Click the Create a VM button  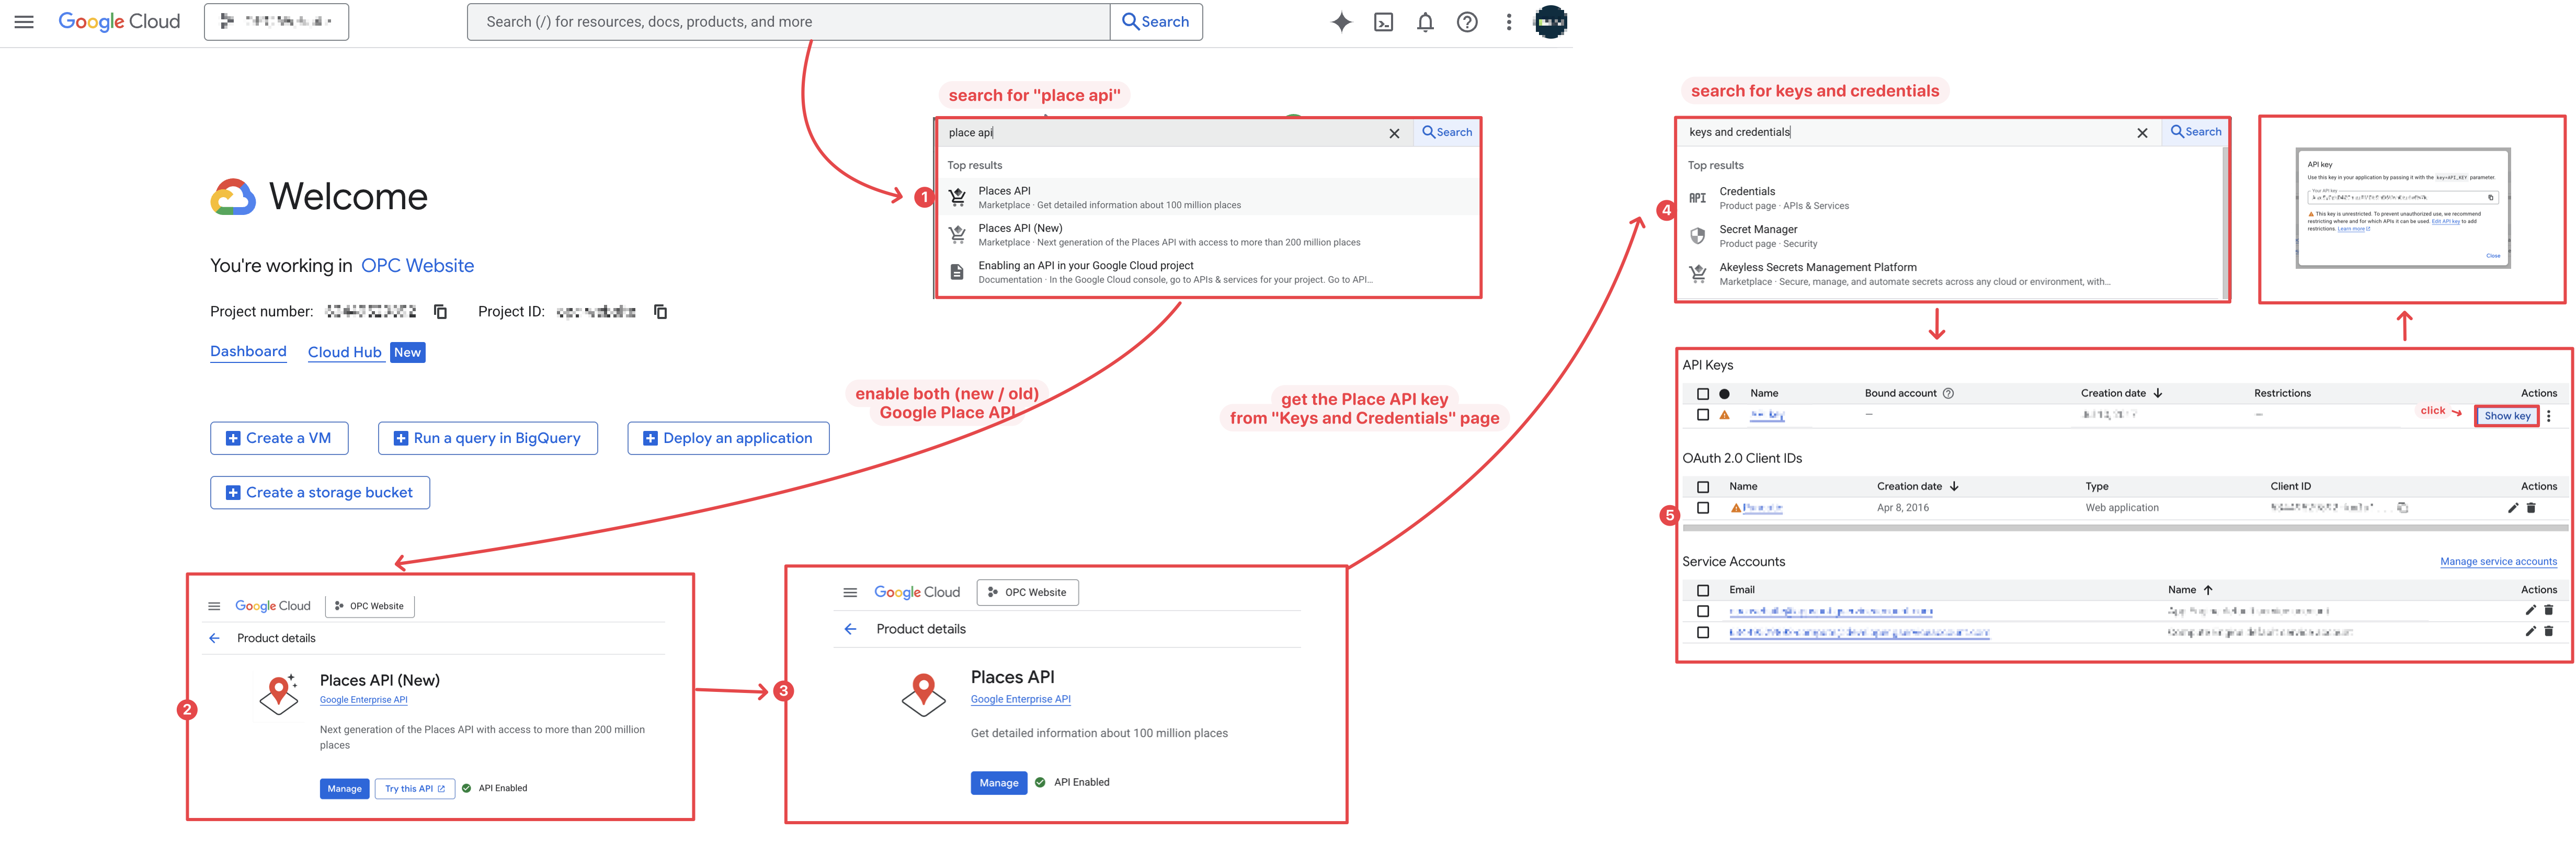[x=279, y=438]
